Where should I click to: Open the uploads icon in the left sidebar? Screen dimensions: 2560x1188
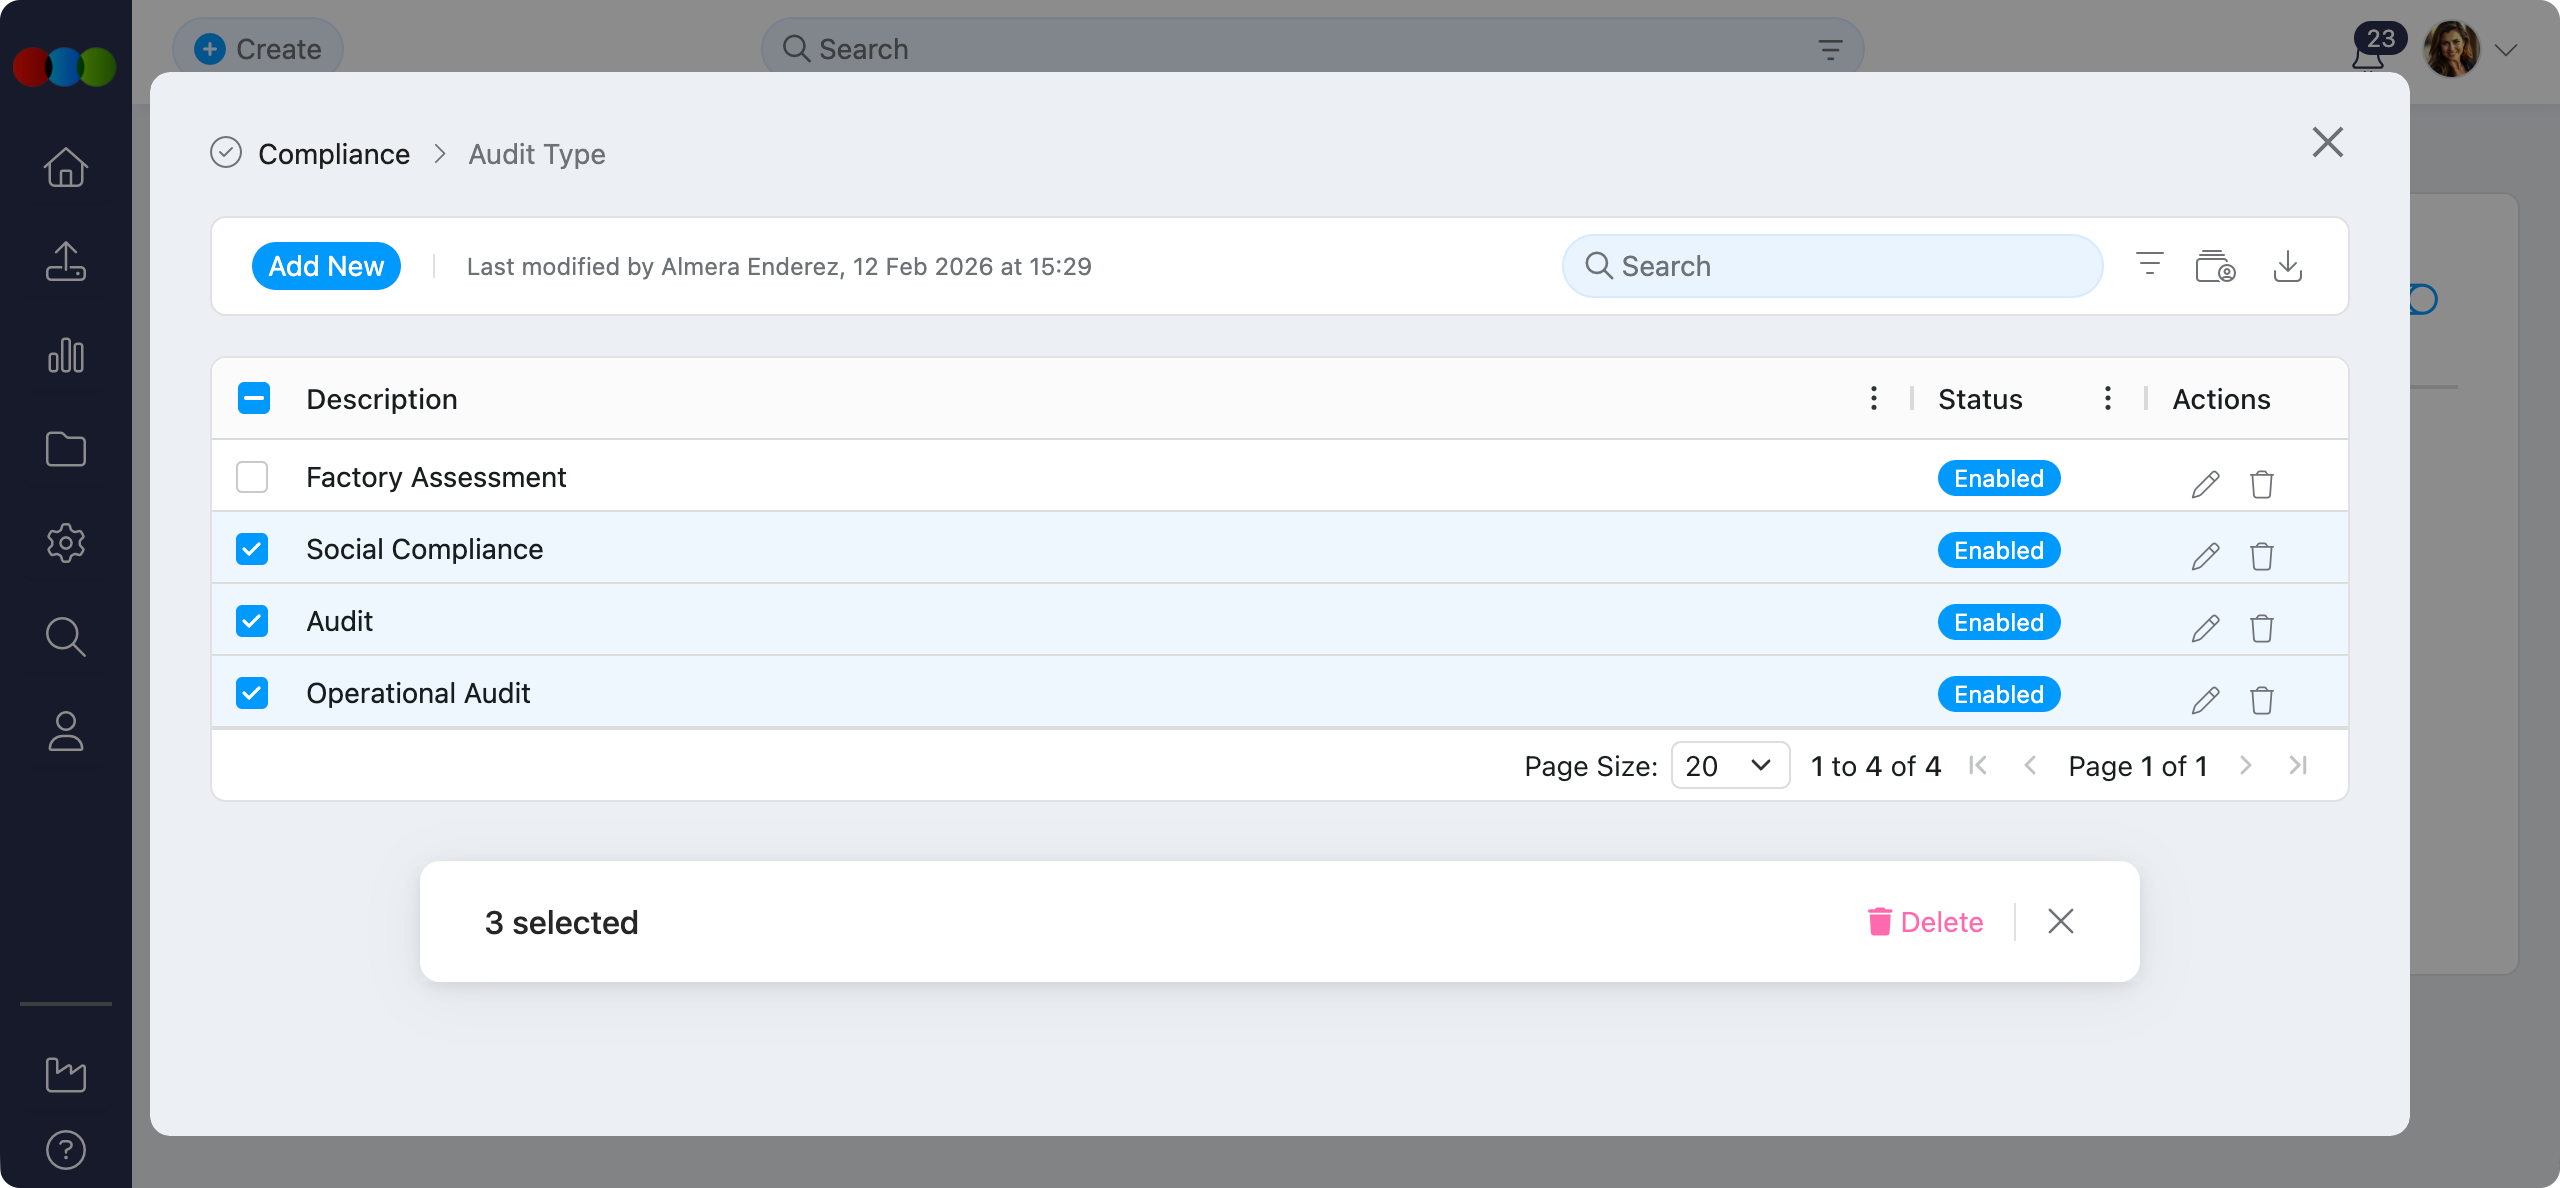[x=65, y=261]
